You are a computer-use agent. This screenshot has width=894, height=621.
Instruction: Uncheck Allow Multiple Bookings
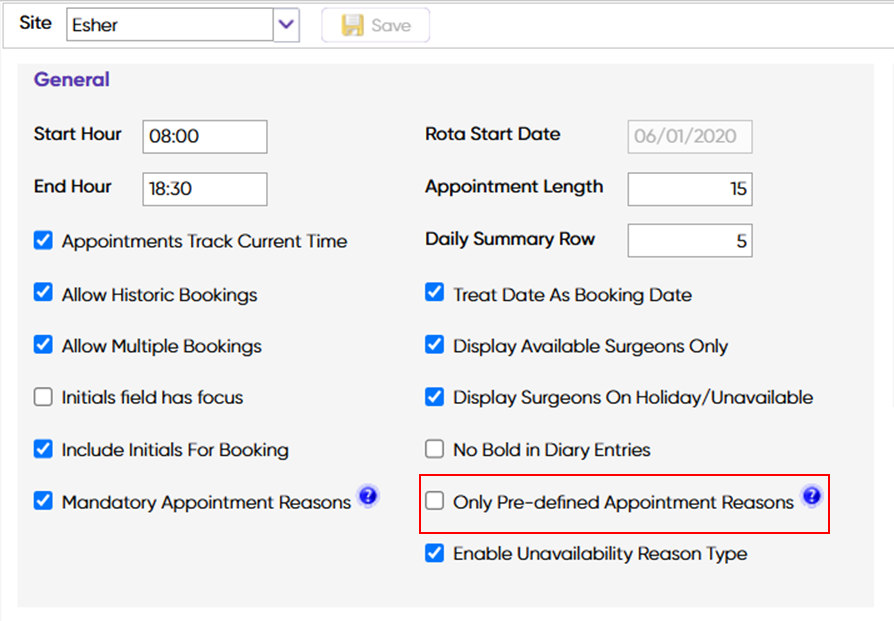[43, 346]
